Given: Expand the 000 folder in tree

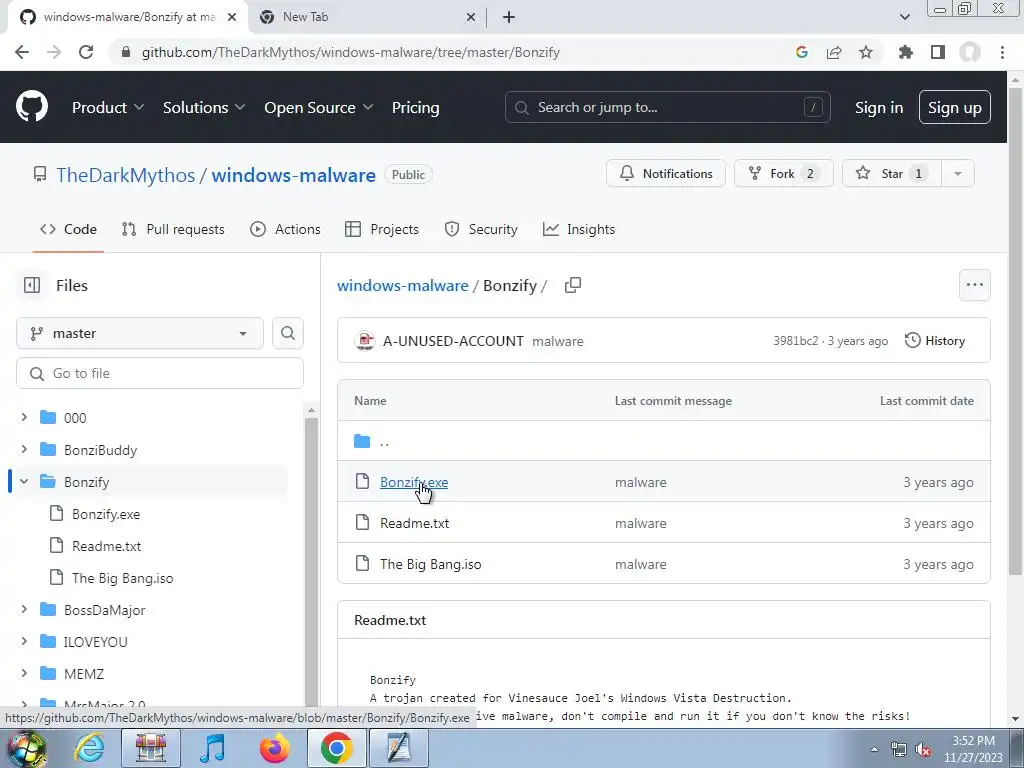Looking at the screenshot, I should (x=24, y=417).
